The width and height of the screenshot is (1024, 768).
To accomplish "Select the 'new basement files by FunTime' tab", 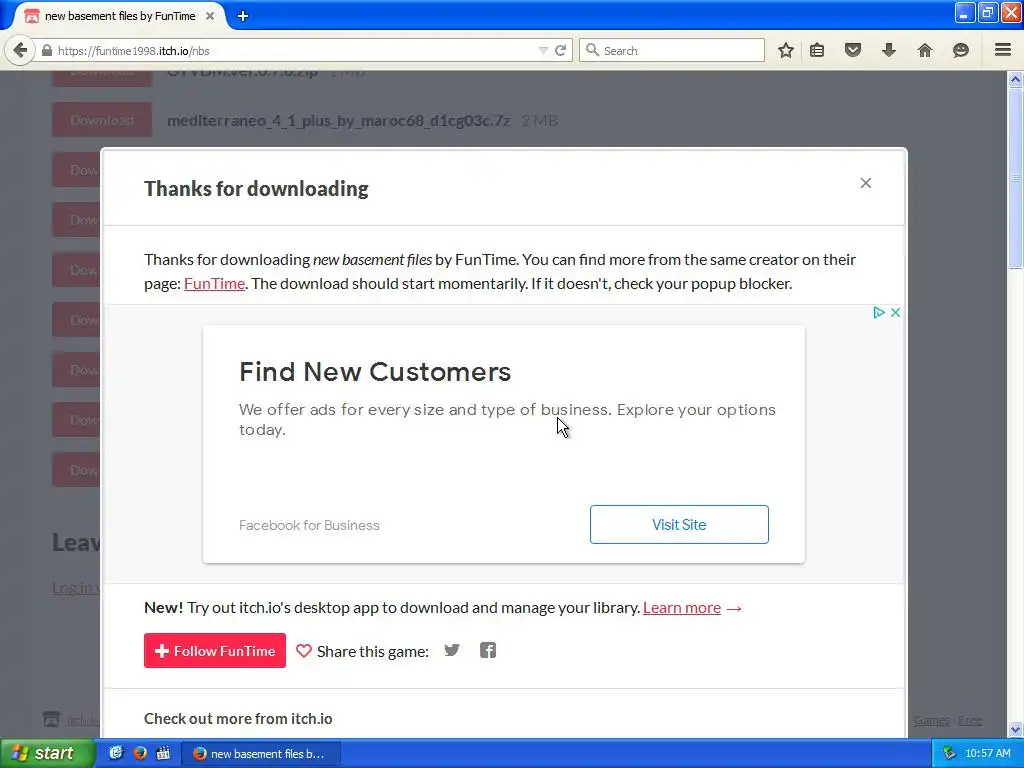I will (x=120, y=16).
